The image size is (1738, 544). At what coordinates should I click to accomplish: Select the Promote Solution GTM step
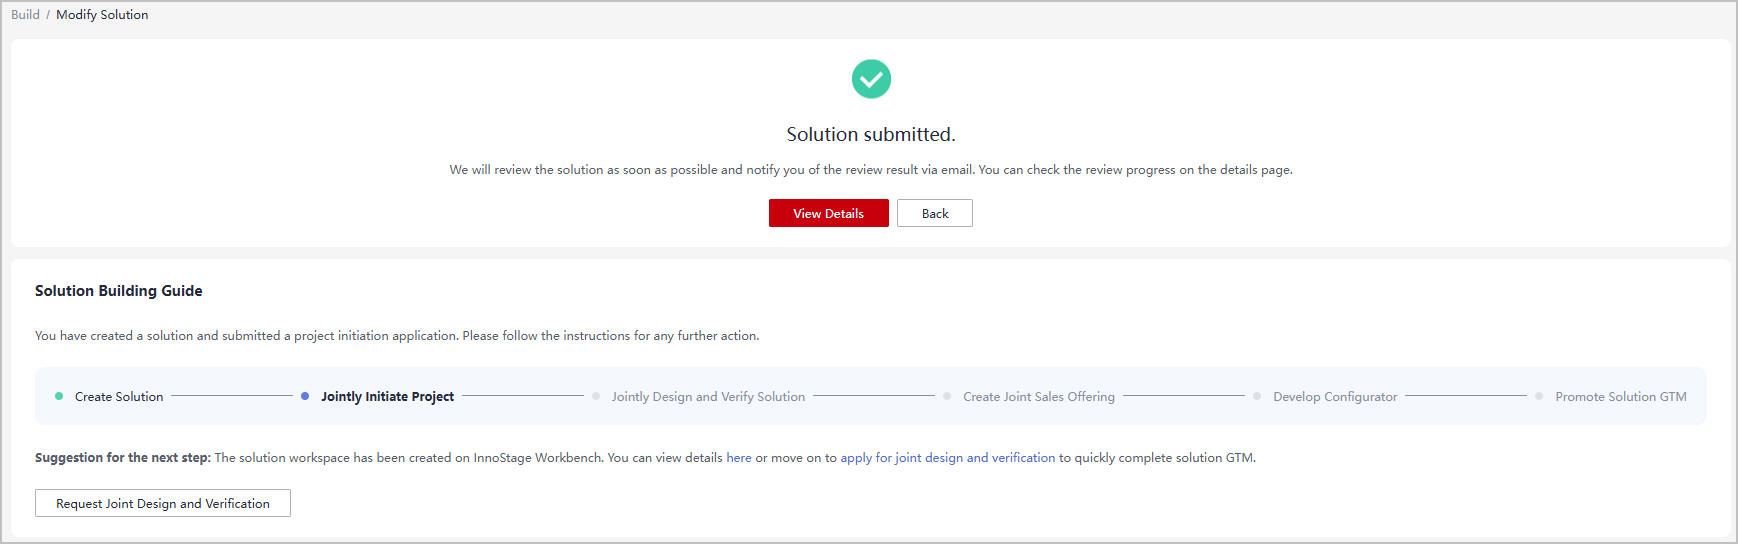pyautogui.click(x=1621, y=397)
